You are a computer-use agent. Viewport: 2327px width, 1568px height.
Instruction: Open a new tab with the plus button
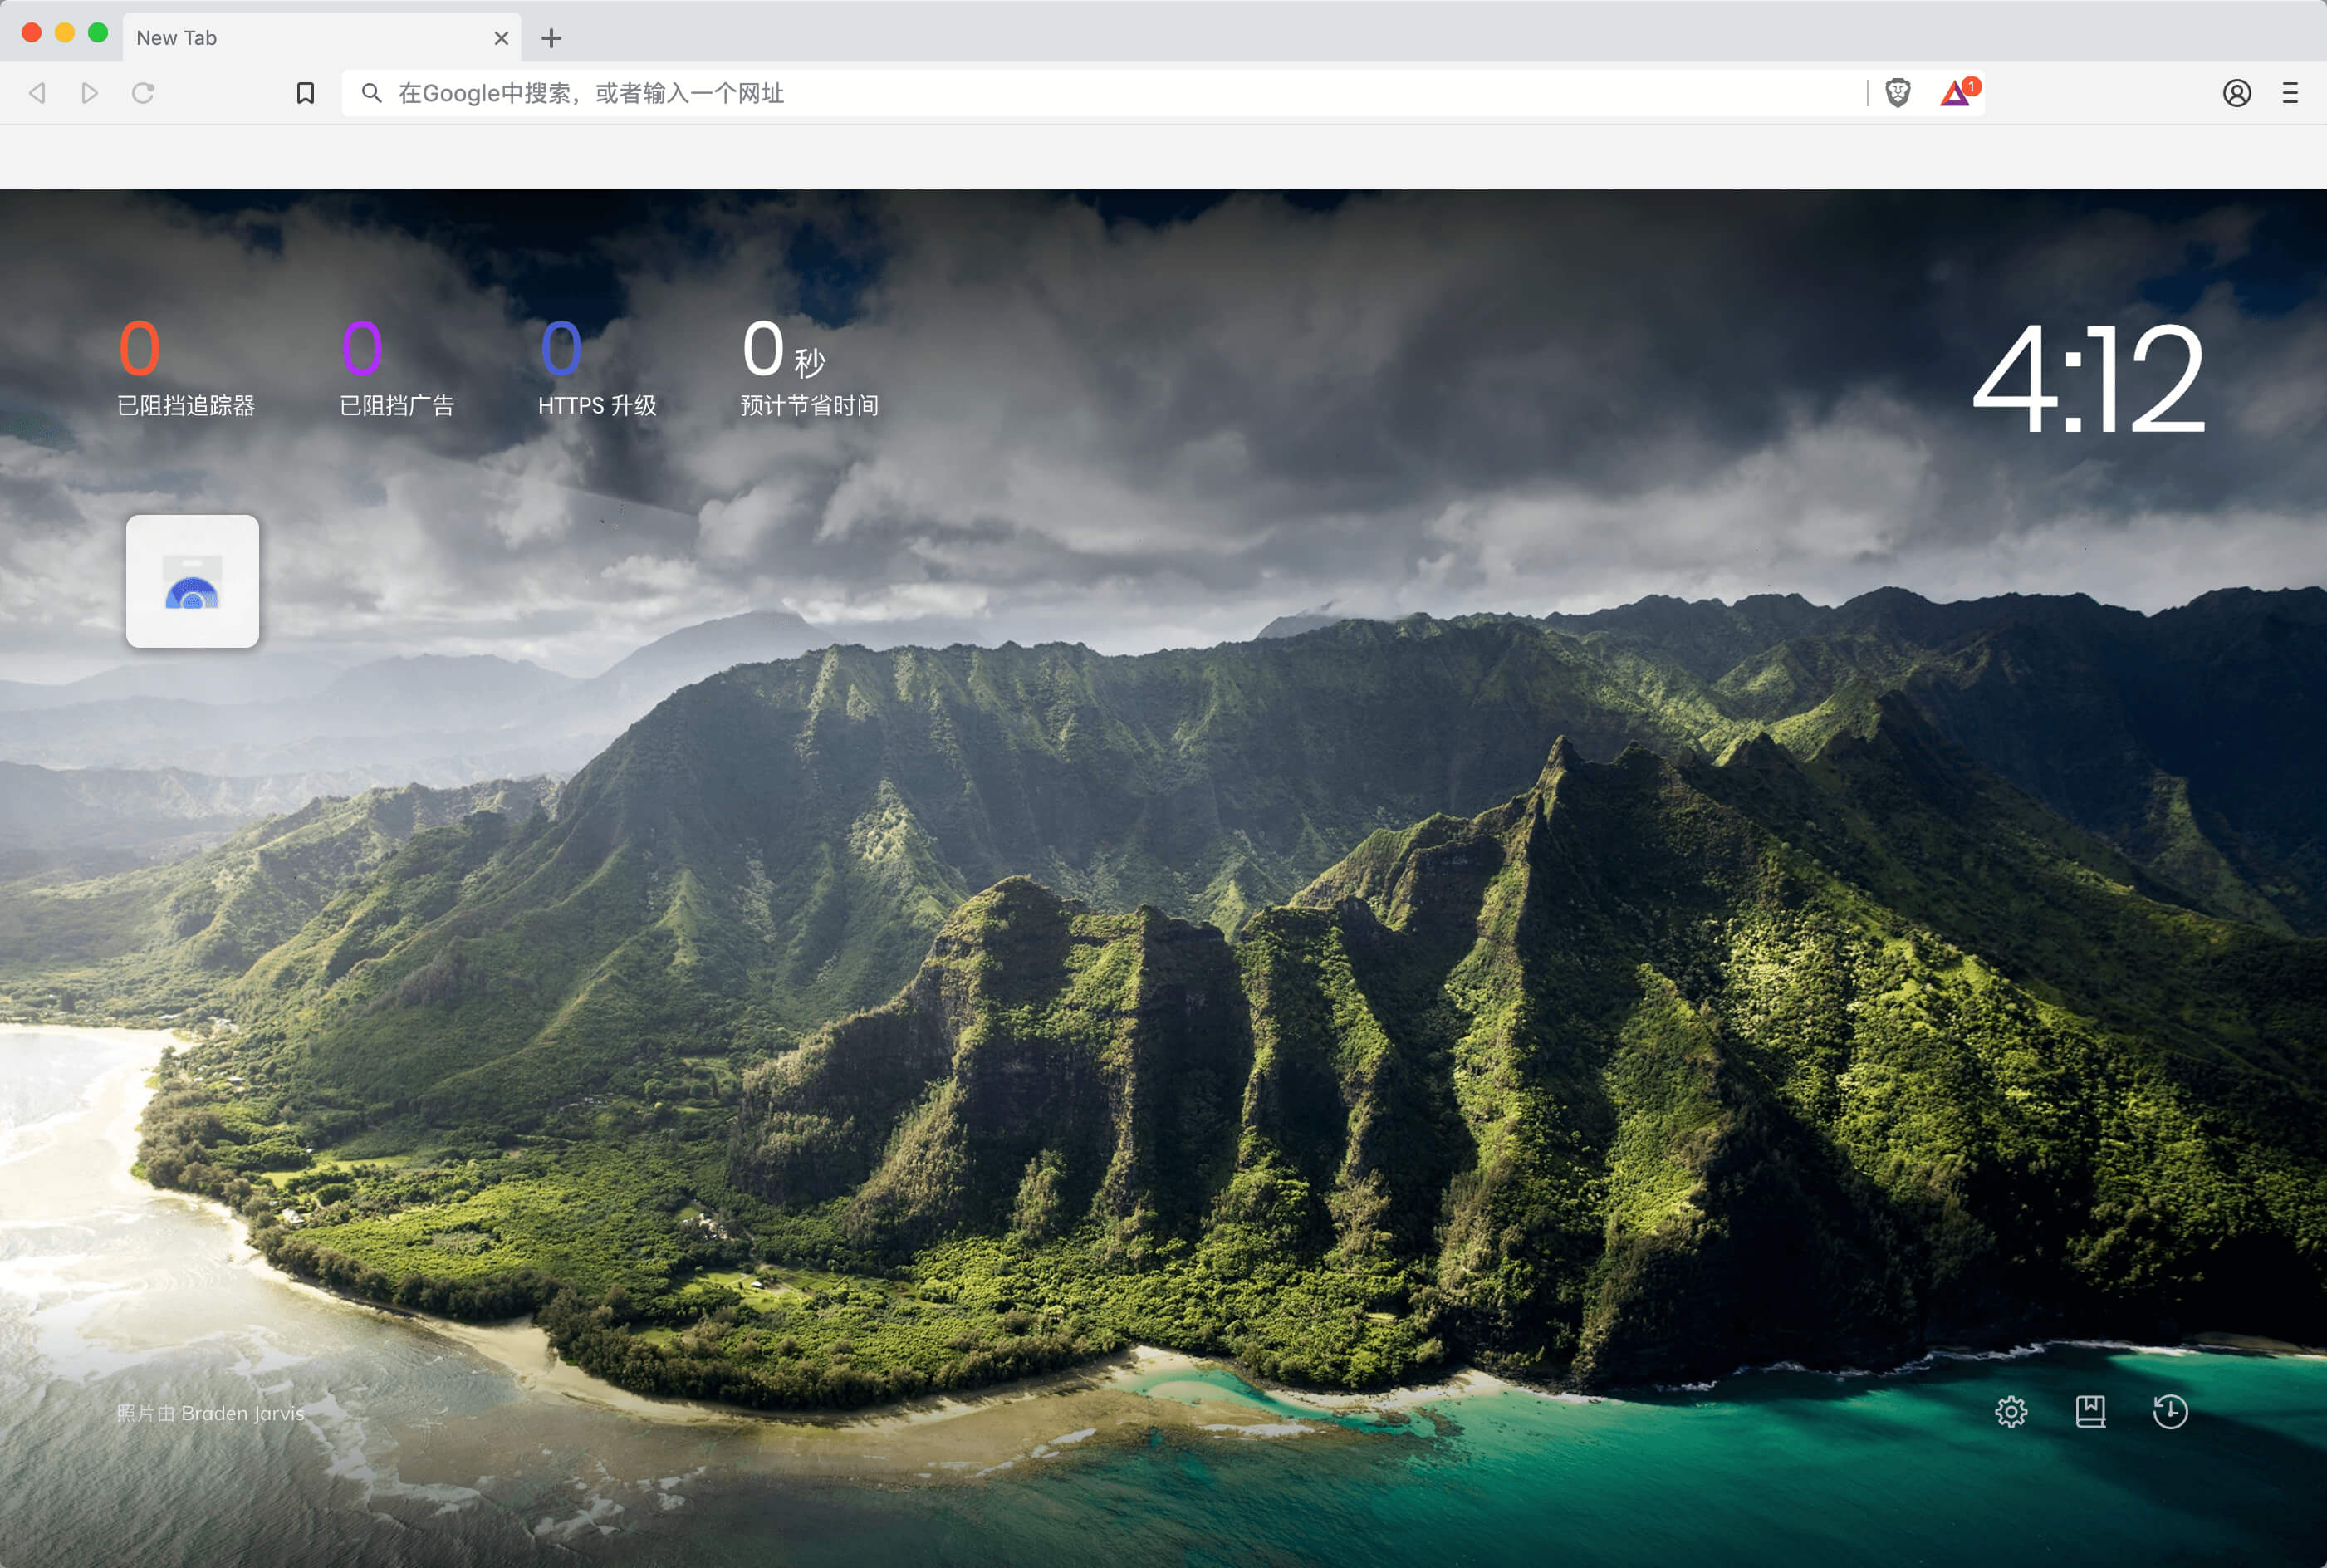551,38
